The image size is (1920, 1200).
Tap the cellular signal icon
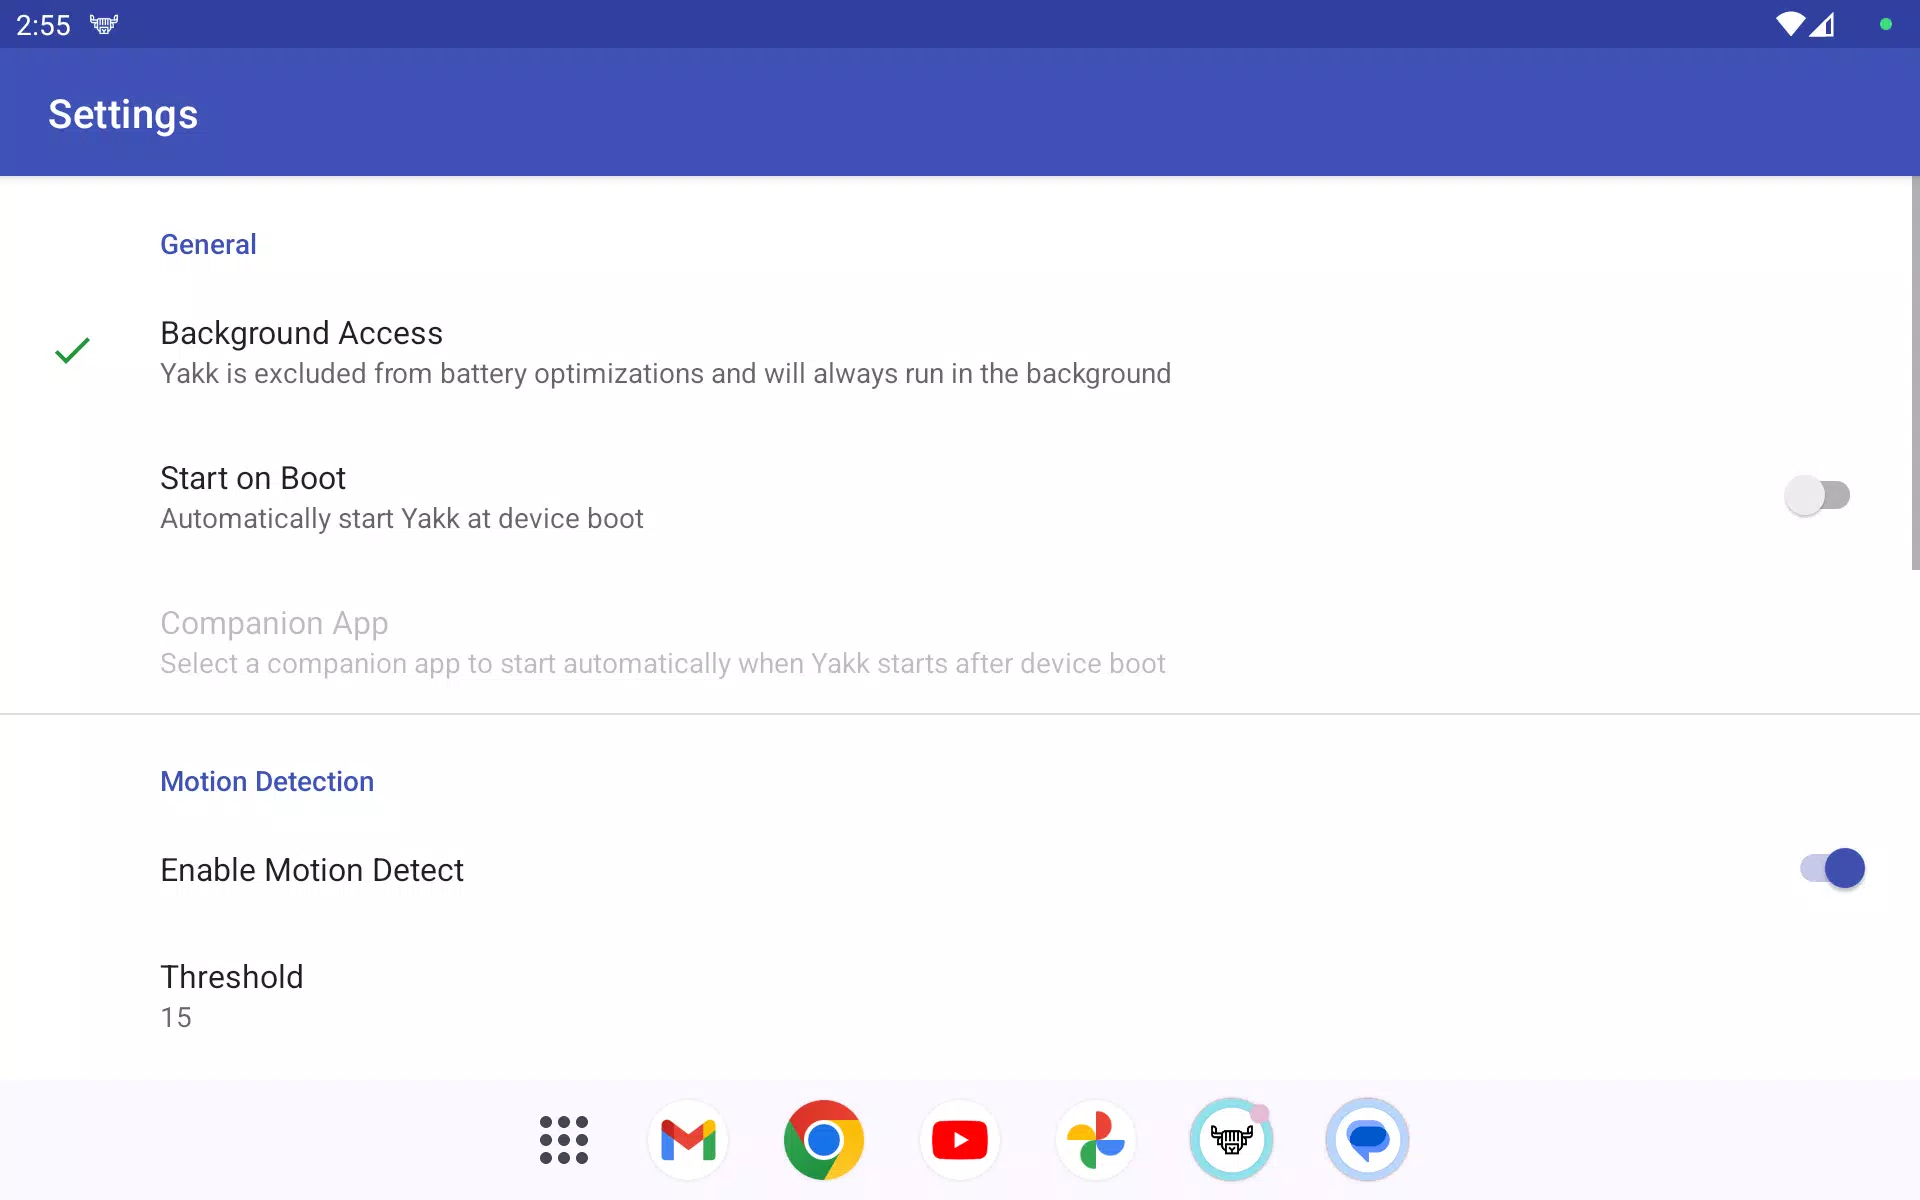pos(1822,24)
